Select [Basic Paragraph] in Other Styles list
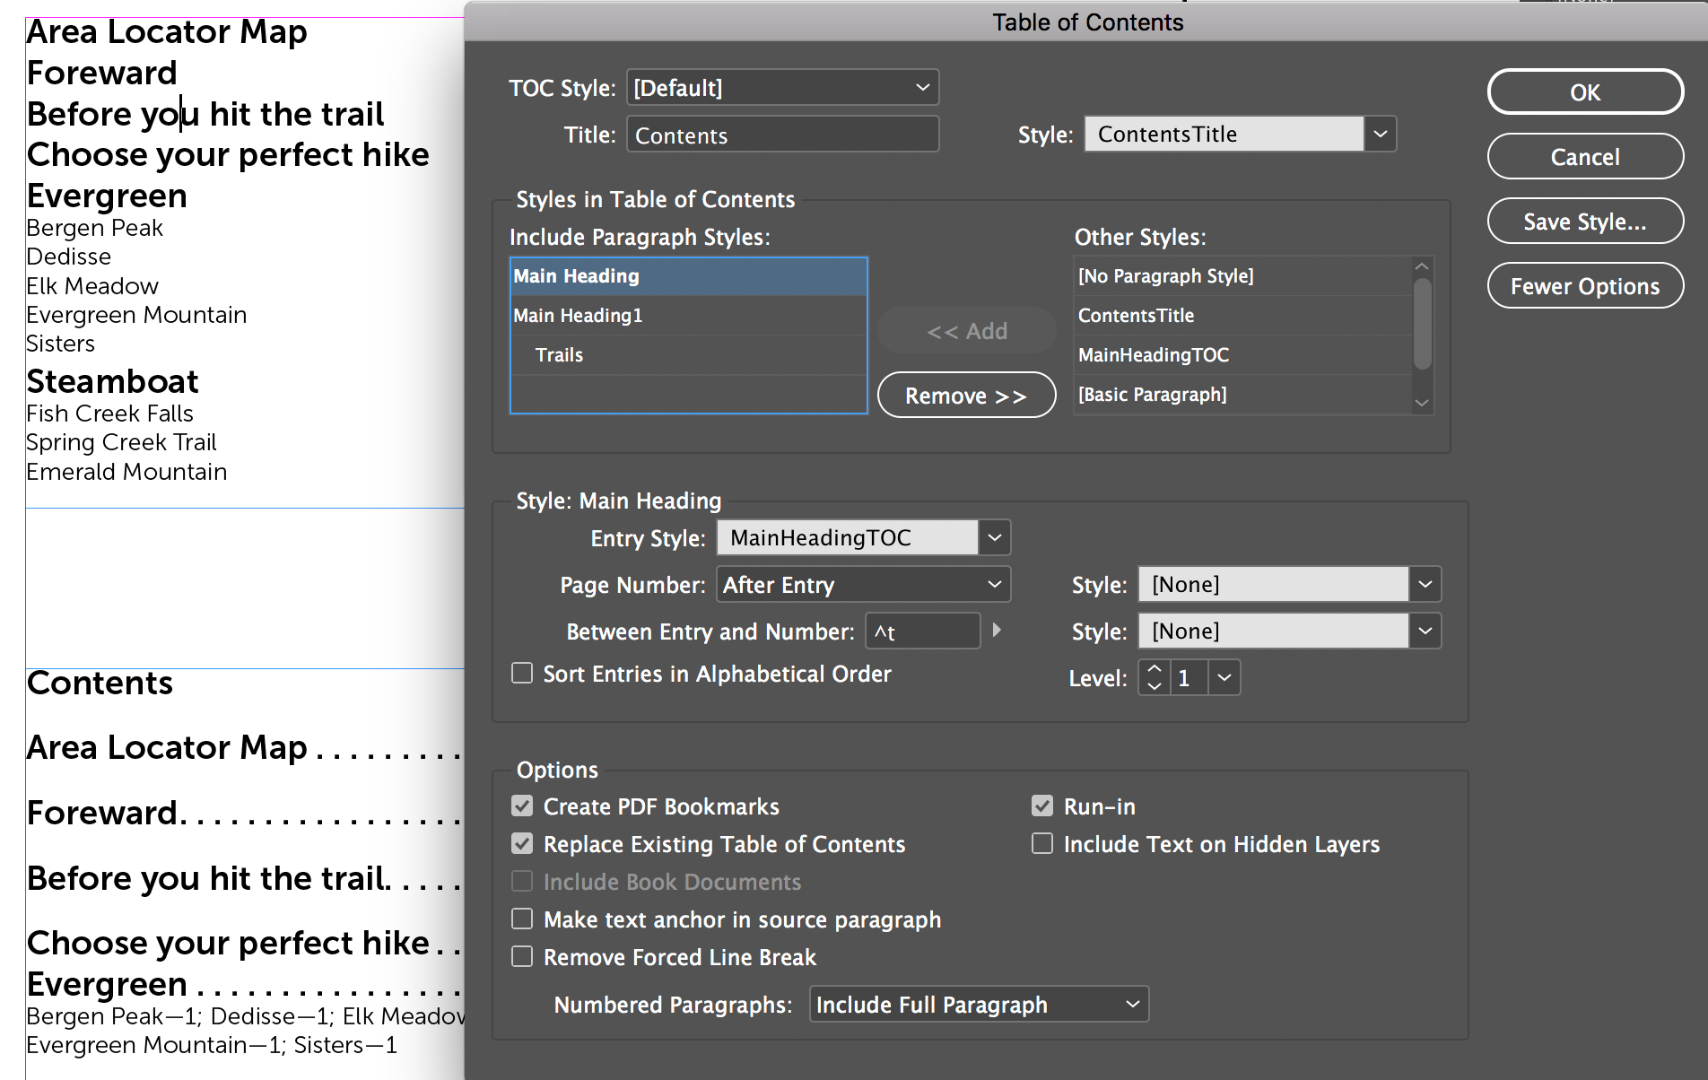 click(x=1242, y=394)
